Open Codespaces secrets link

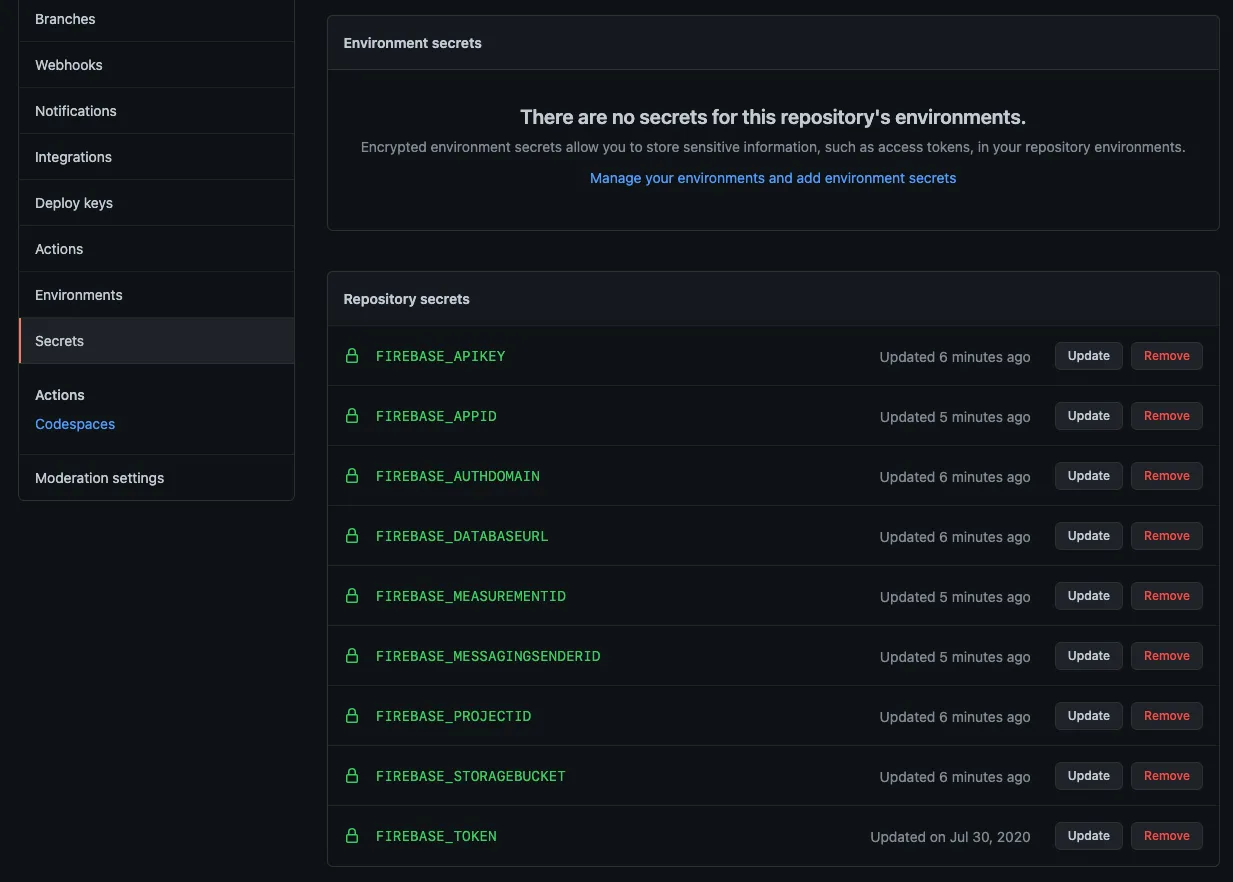coord(75,424)
